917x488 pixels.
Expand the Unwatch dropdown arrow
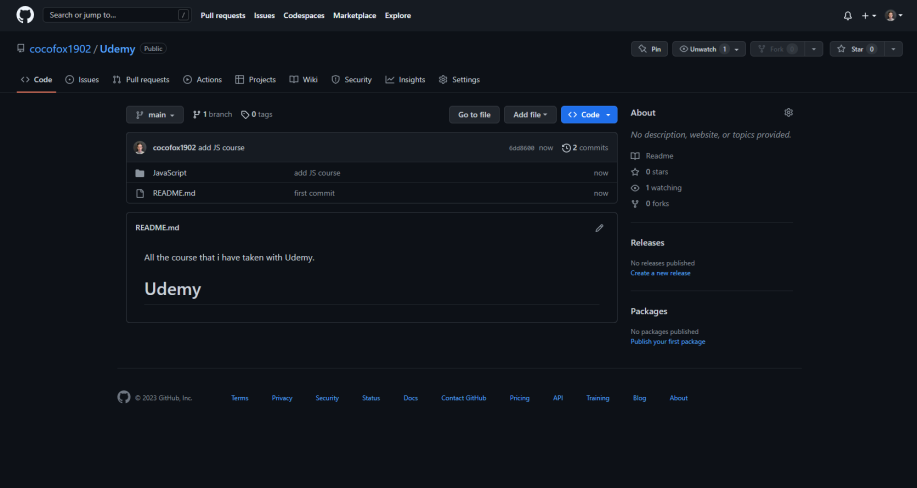click(x=737, y=49)
